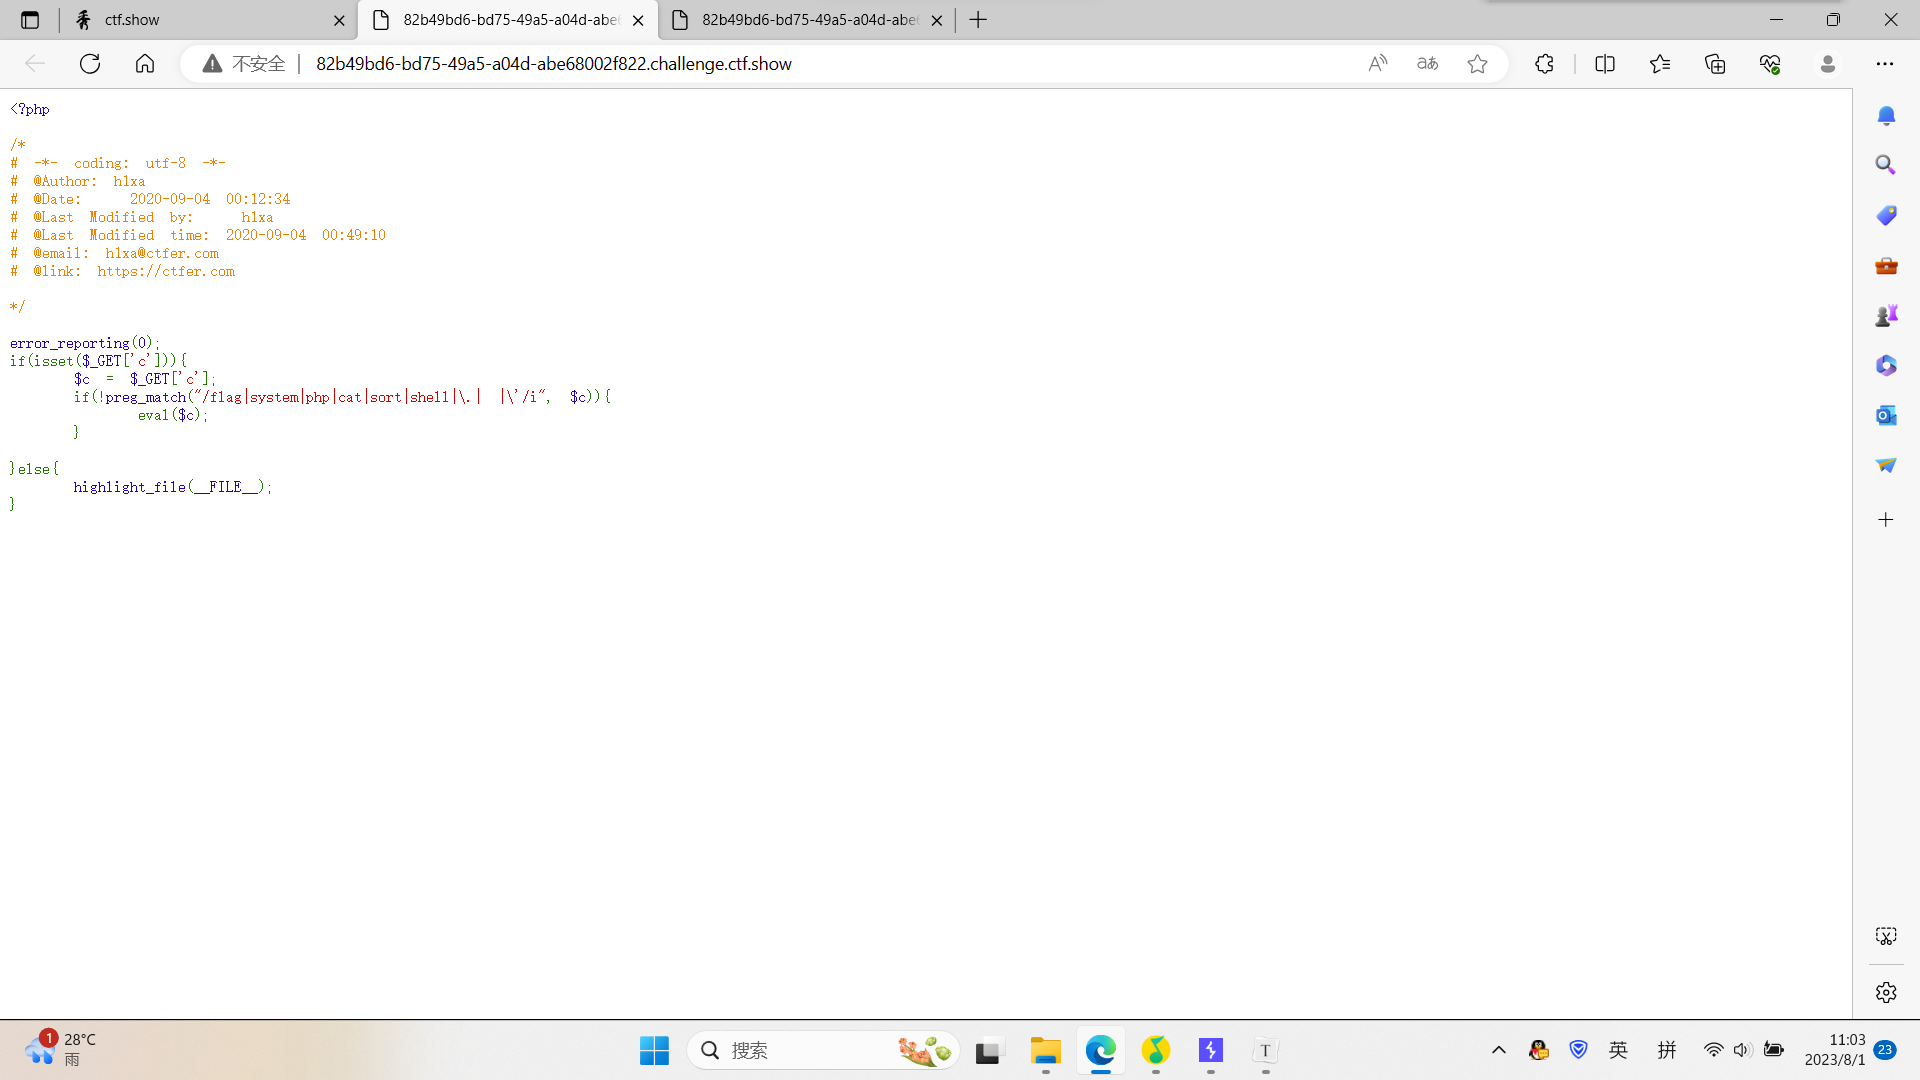The height and width of the screenshot is (1080, 1920).
Task: Open sidebar Microsoft 365
Action: 1886,366
